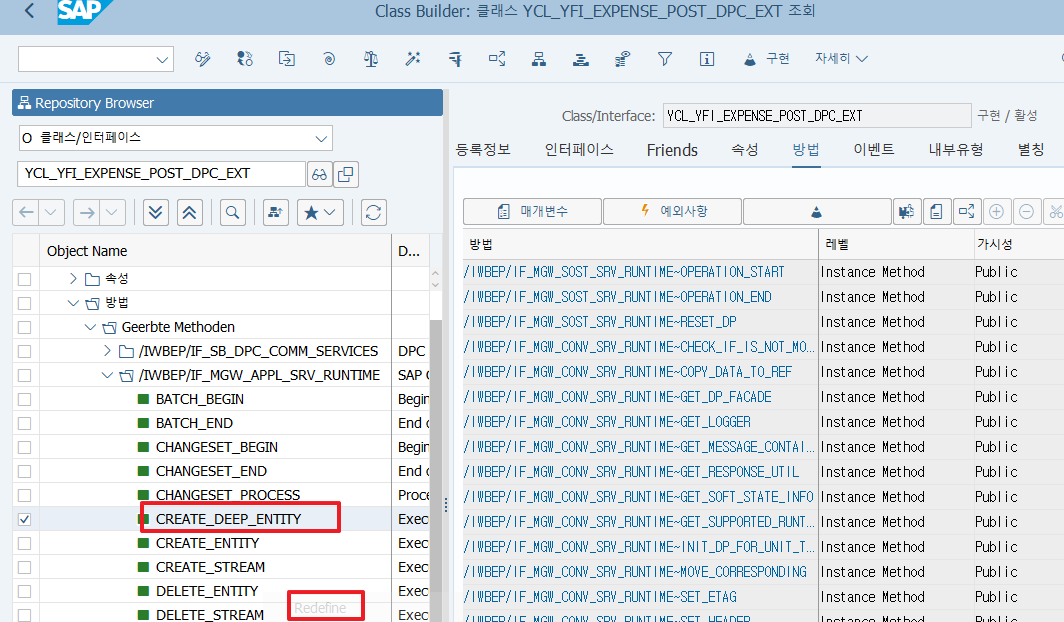Switch to the 인터페이스 tab
The image size is (1064, 622).
pyautogui.click(x=579, y=150)
